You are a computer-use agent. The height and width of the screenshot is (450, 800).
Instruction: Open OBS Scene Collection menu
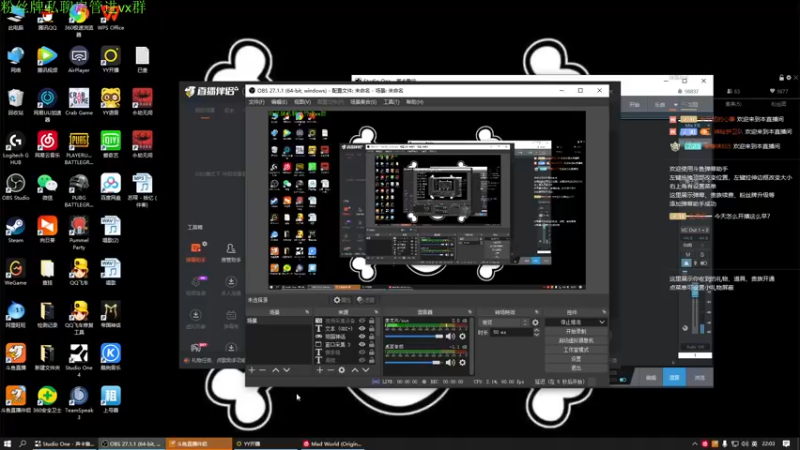[363, 102]
